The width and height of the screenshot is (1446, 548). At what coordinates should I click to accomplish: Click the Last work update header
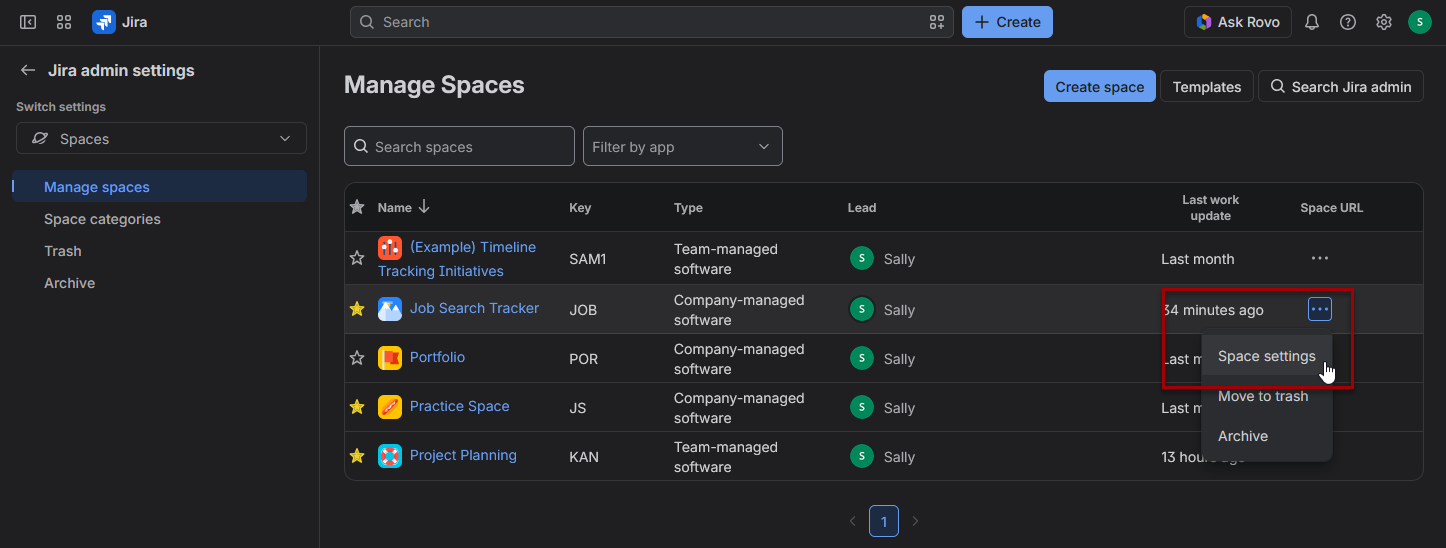coord(1210,208)
